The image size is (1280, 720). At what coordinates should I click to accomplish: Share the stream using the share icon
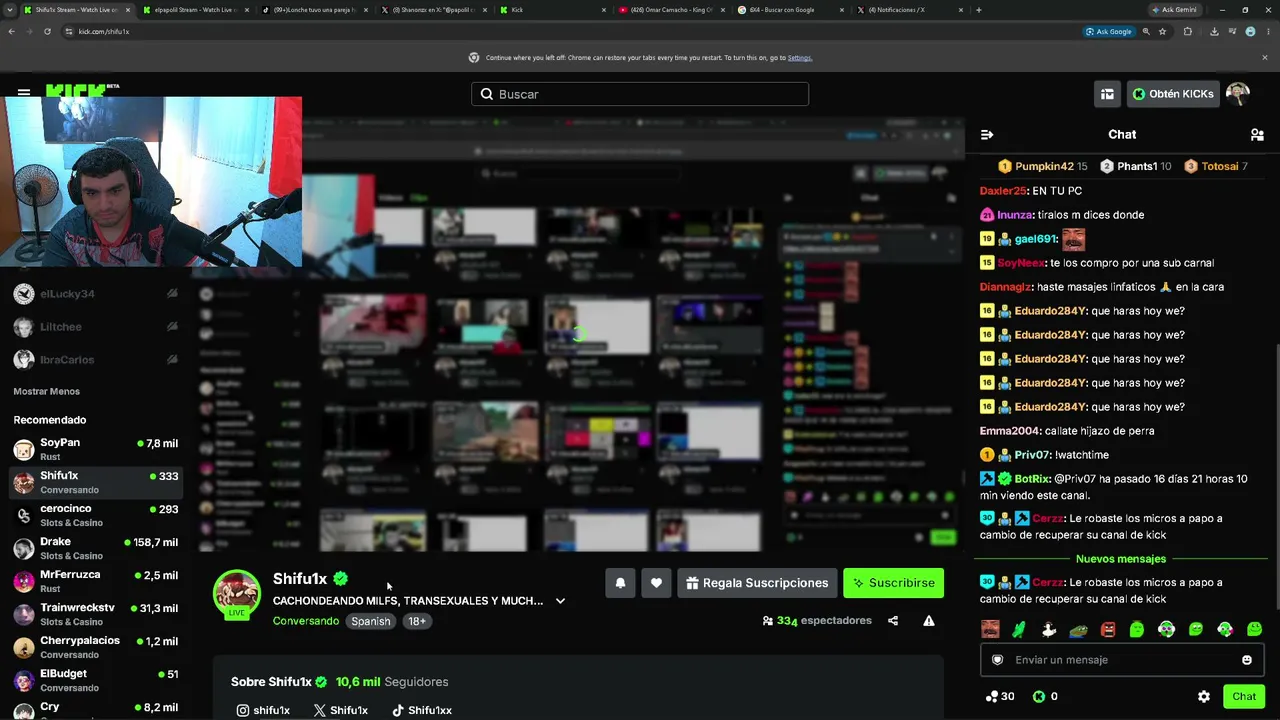pyautogui.click(x=893, y=621)
